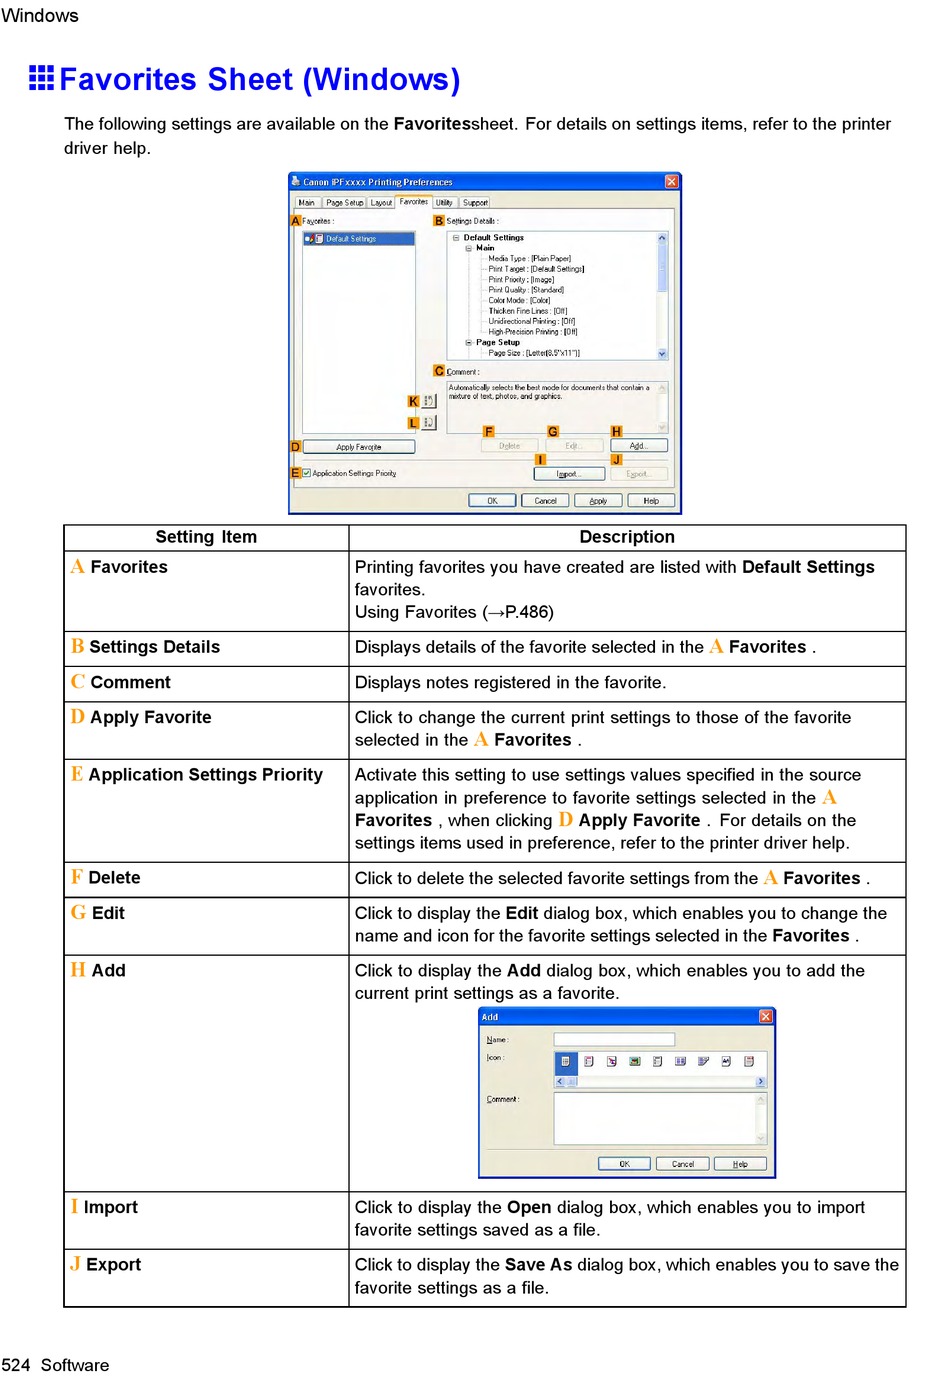Follow the 'Using Favorites (→P.486)' page reference
Viewport: 950px width, 1378px height.
coord(454,612)
